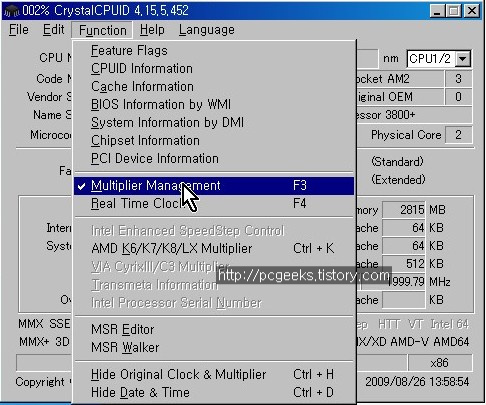The height and width of the screenshot is (405, 486).
Task: Launch the MSR Editor
Action: coord(214,330)
